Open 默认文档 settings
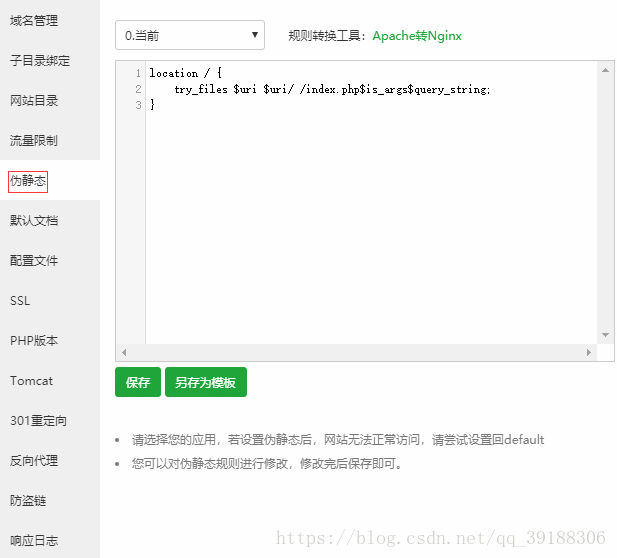This screenshot has height=558, width=617. click(34, 220)
